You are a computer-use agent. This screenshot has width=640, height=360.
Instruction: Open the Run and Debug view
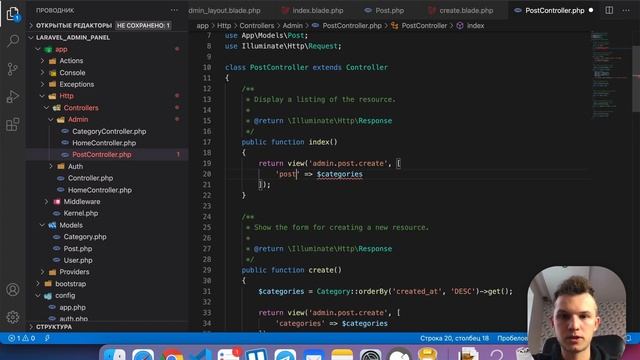click(13, 97)
